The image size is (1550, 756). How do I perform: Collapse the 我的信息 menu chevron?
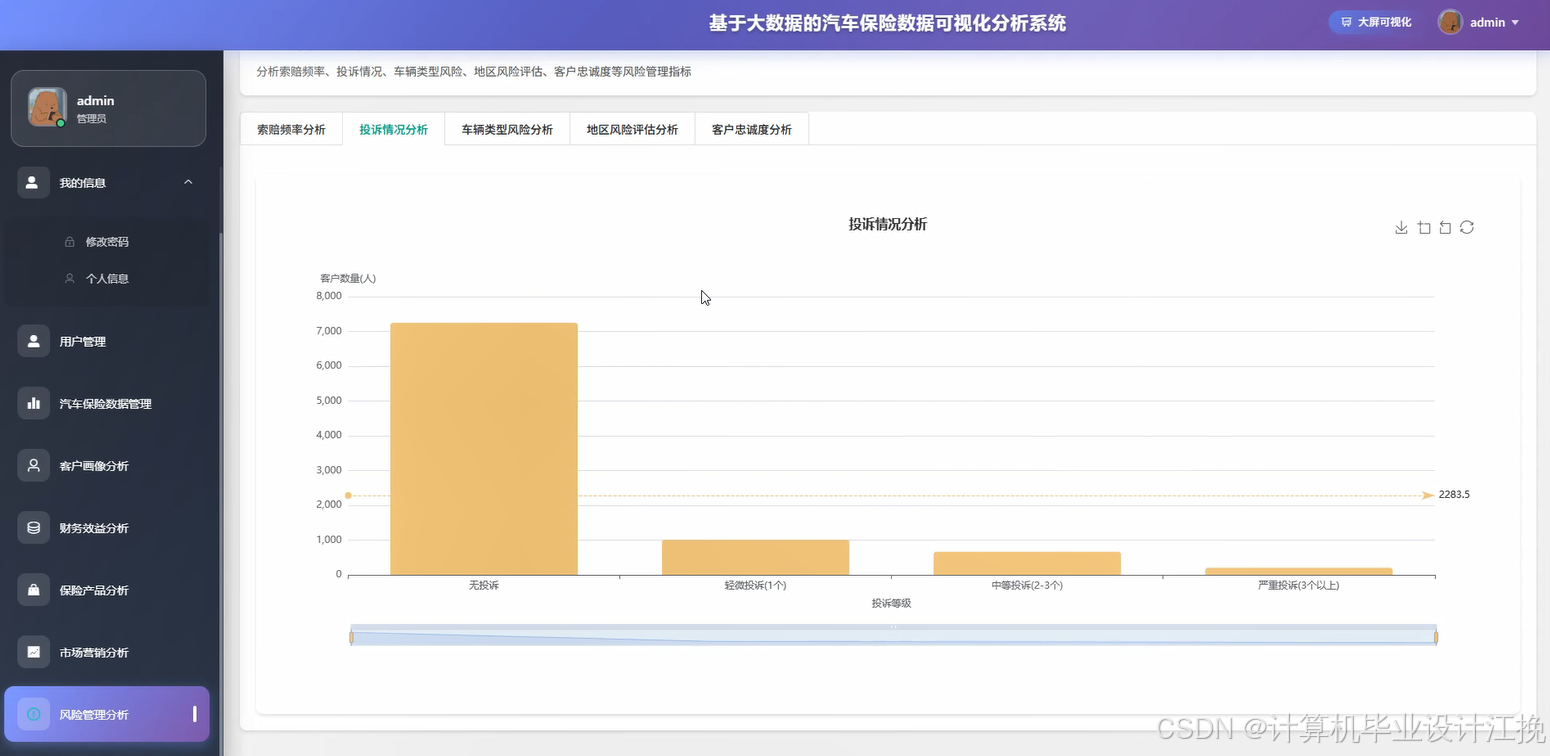tap(188, 182)
